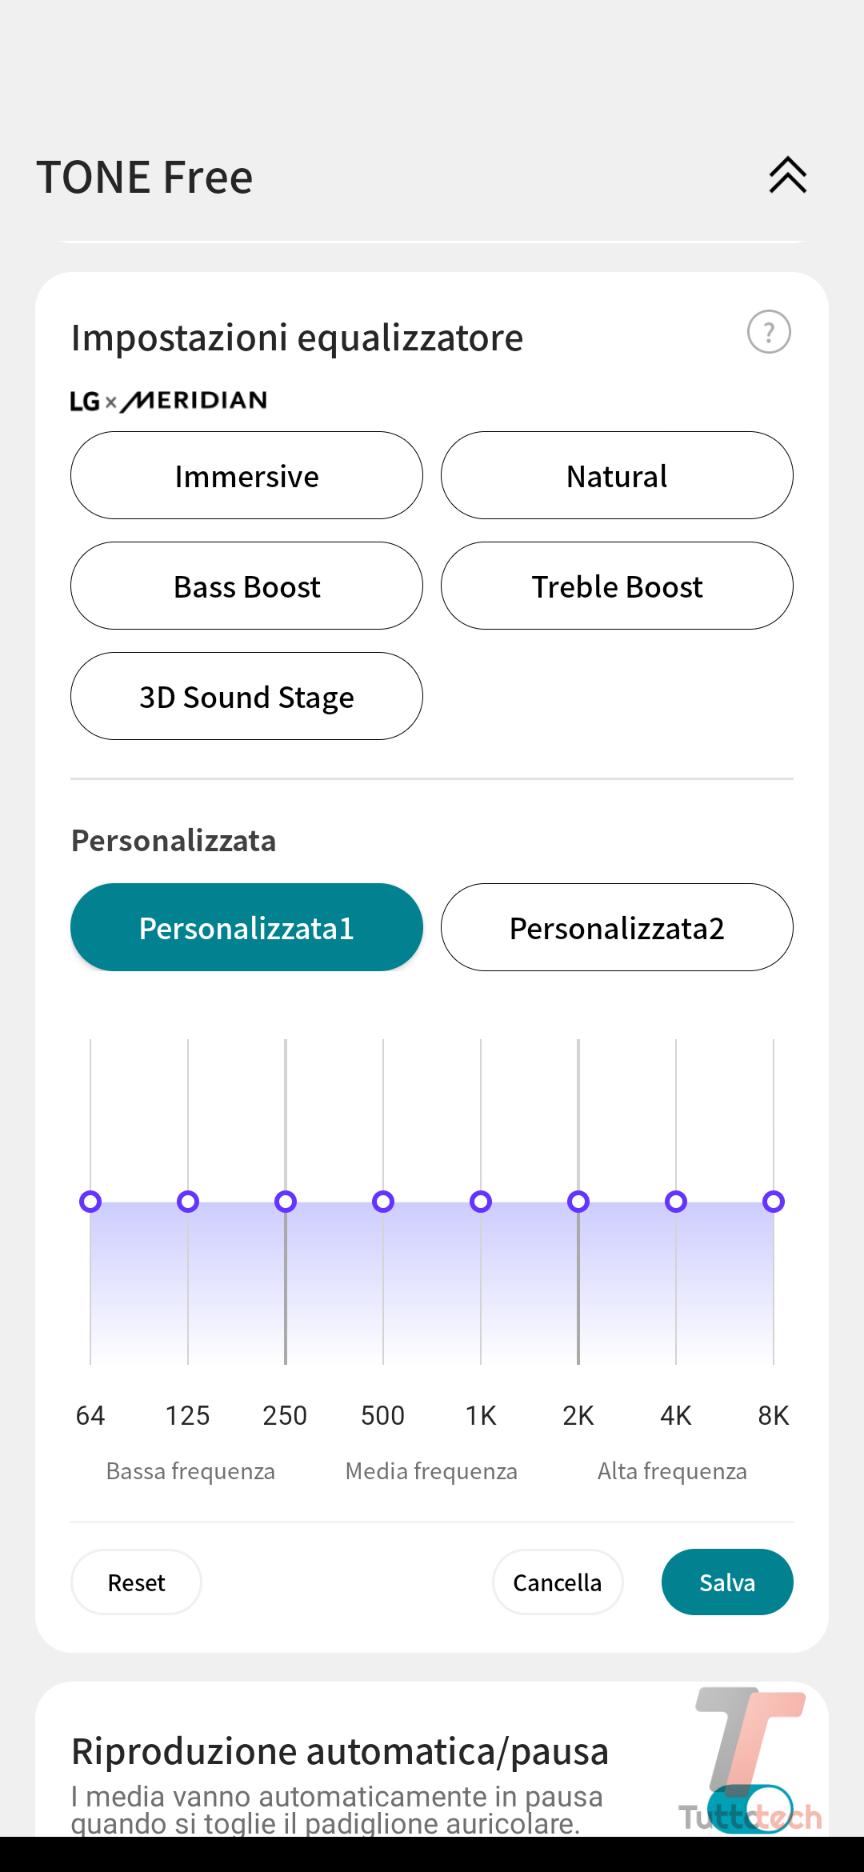This screenshot has height=1872, width=864.
Task: Select the Immersive equalizer preset
Action: click(x=246, y=476)
